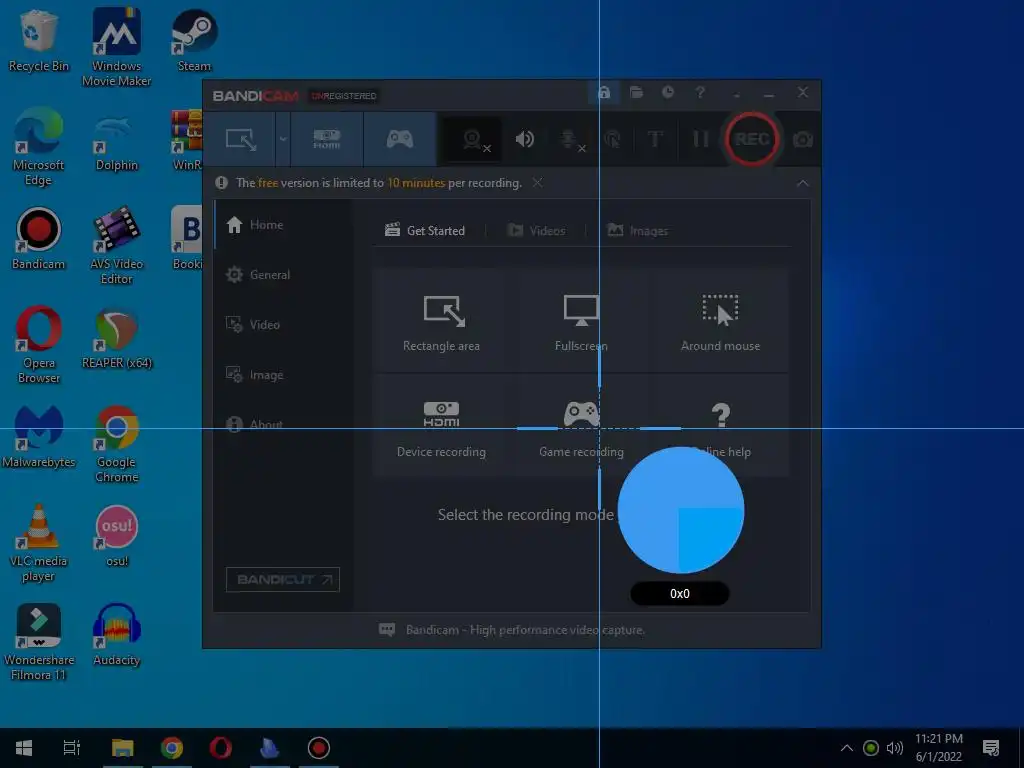Select Windows Movie Maker desktop icon
1024x768 pixels.
(x=116, y=47)
